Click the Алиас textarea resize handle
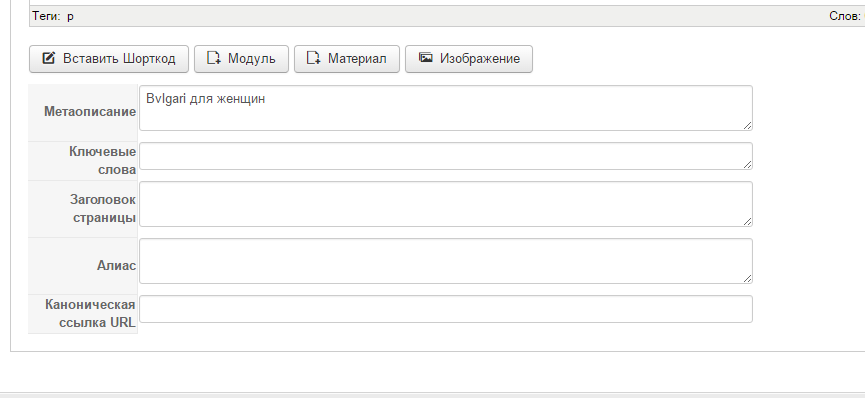 coord(747,279)
